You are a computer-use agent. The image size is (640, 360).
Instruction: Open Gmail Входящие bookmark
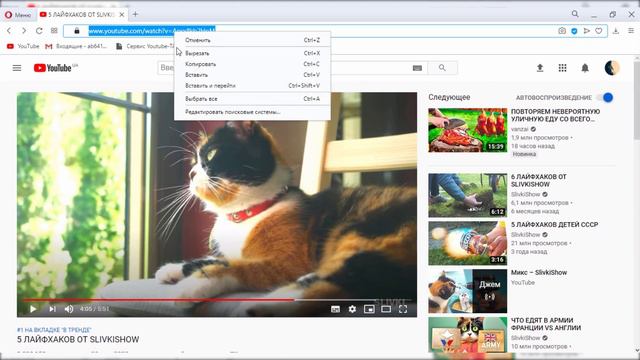coord(76,46)
